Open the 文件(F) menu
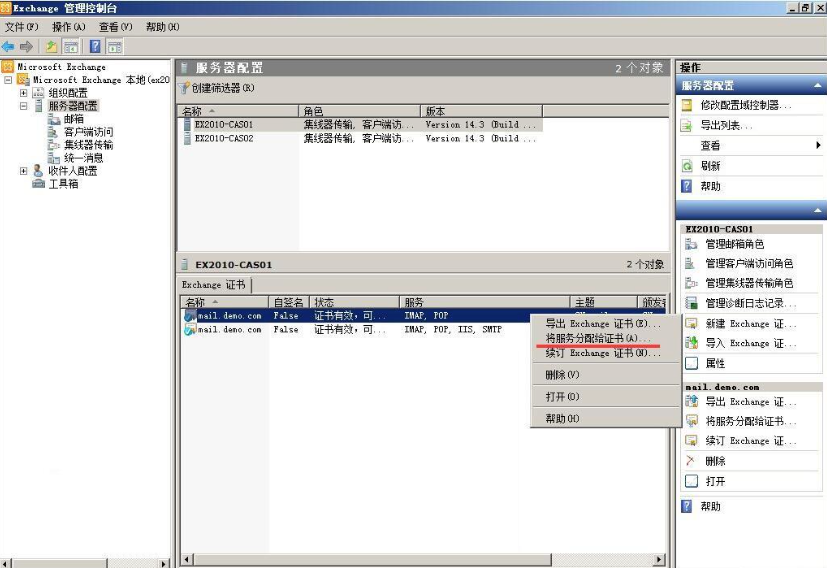 22,26
